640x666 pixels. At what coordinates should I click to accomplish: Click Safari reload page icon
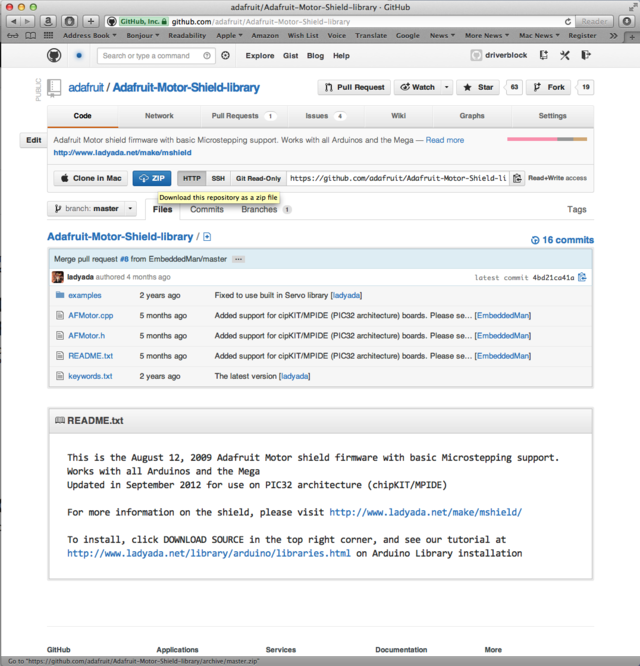tap(568, 21)
